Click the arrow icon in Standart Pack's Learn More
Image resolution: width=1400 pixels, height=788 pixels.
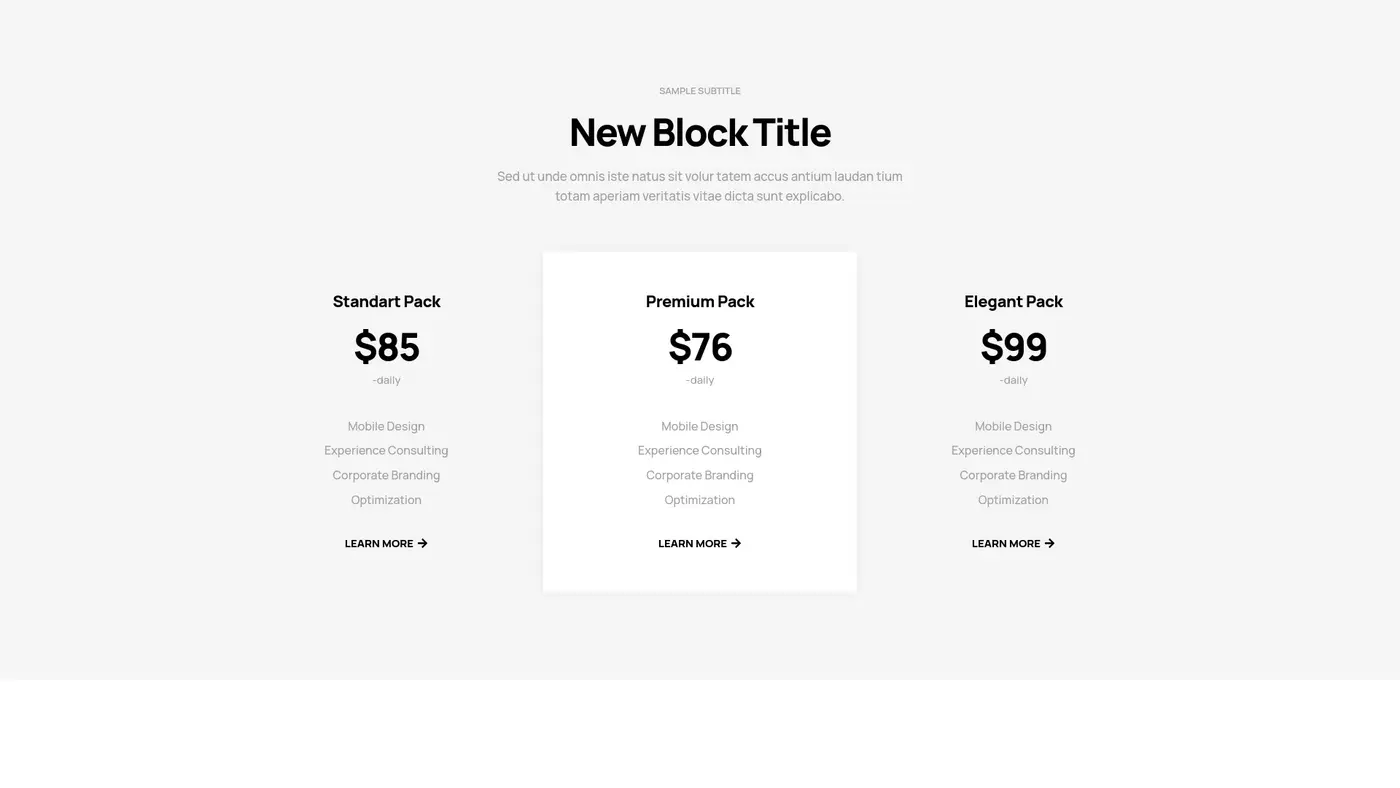[422, 543]
